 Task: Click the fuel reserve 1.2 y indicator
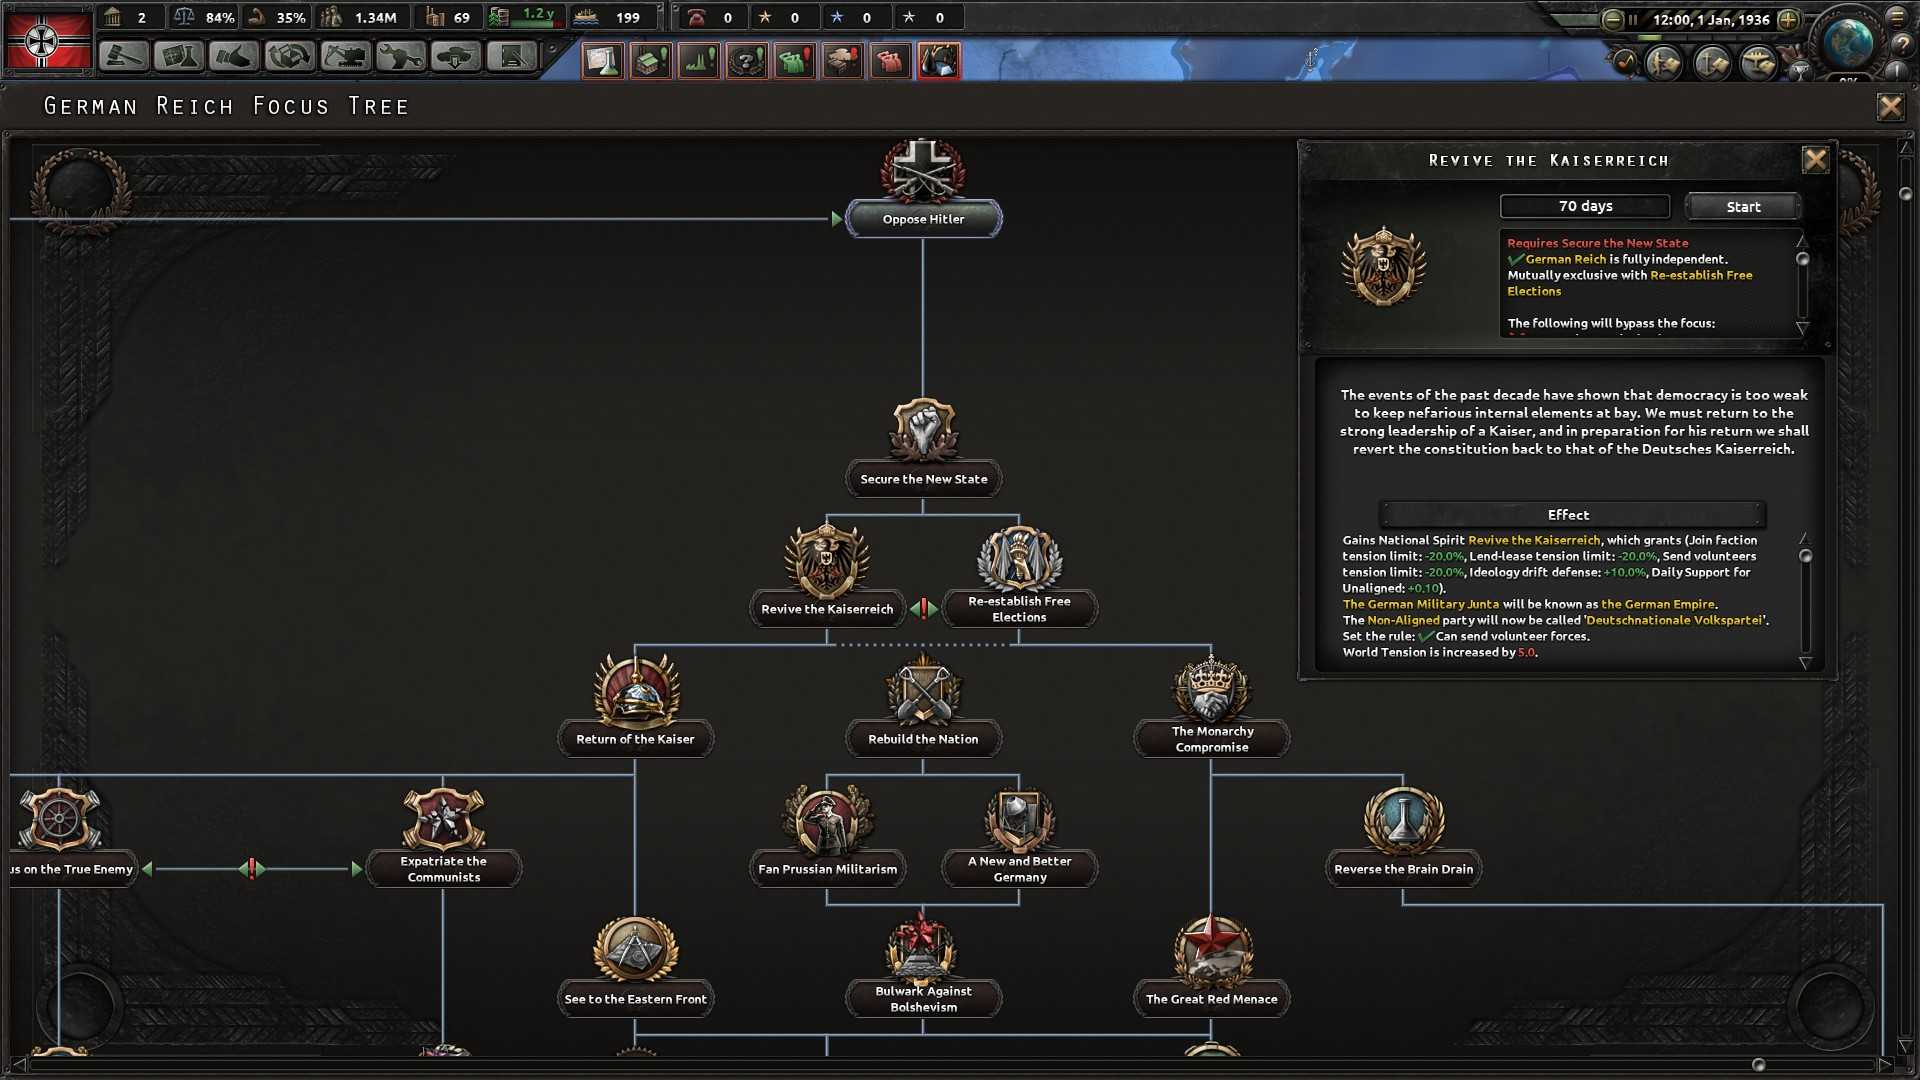click(x=524, y=17)
